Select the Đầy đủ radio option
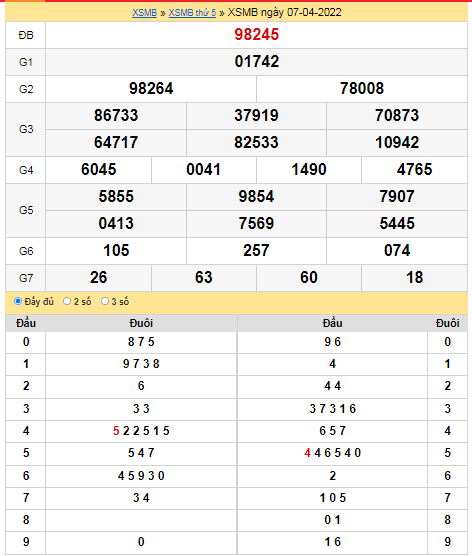 click(x=18, y=301)
